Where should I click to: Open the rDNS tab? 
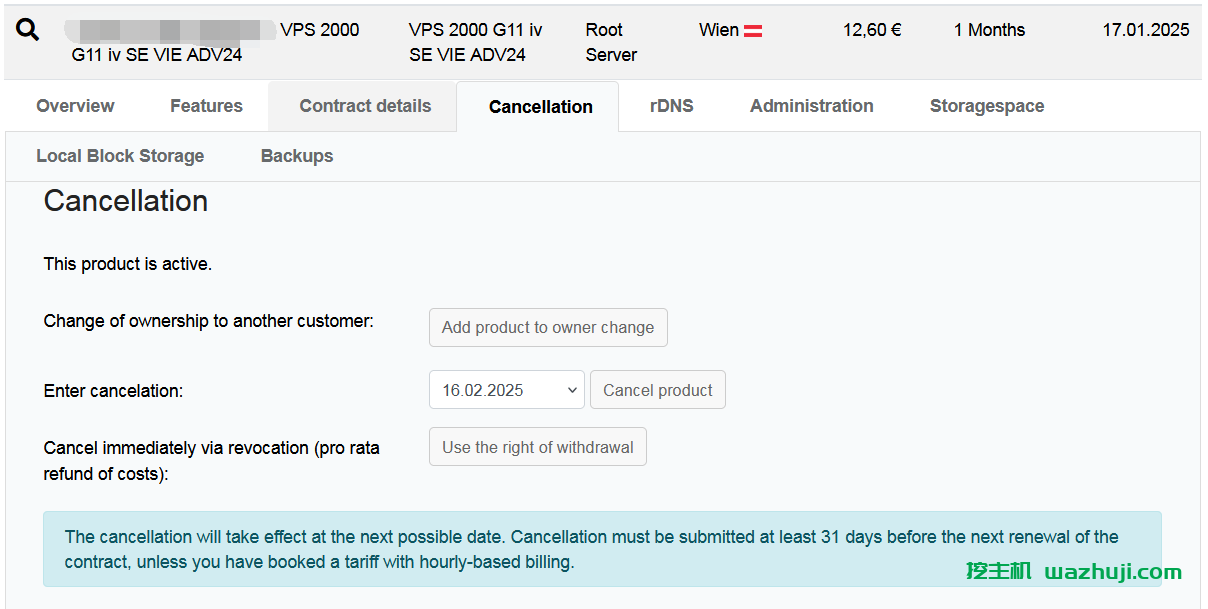tap(671, 106)
